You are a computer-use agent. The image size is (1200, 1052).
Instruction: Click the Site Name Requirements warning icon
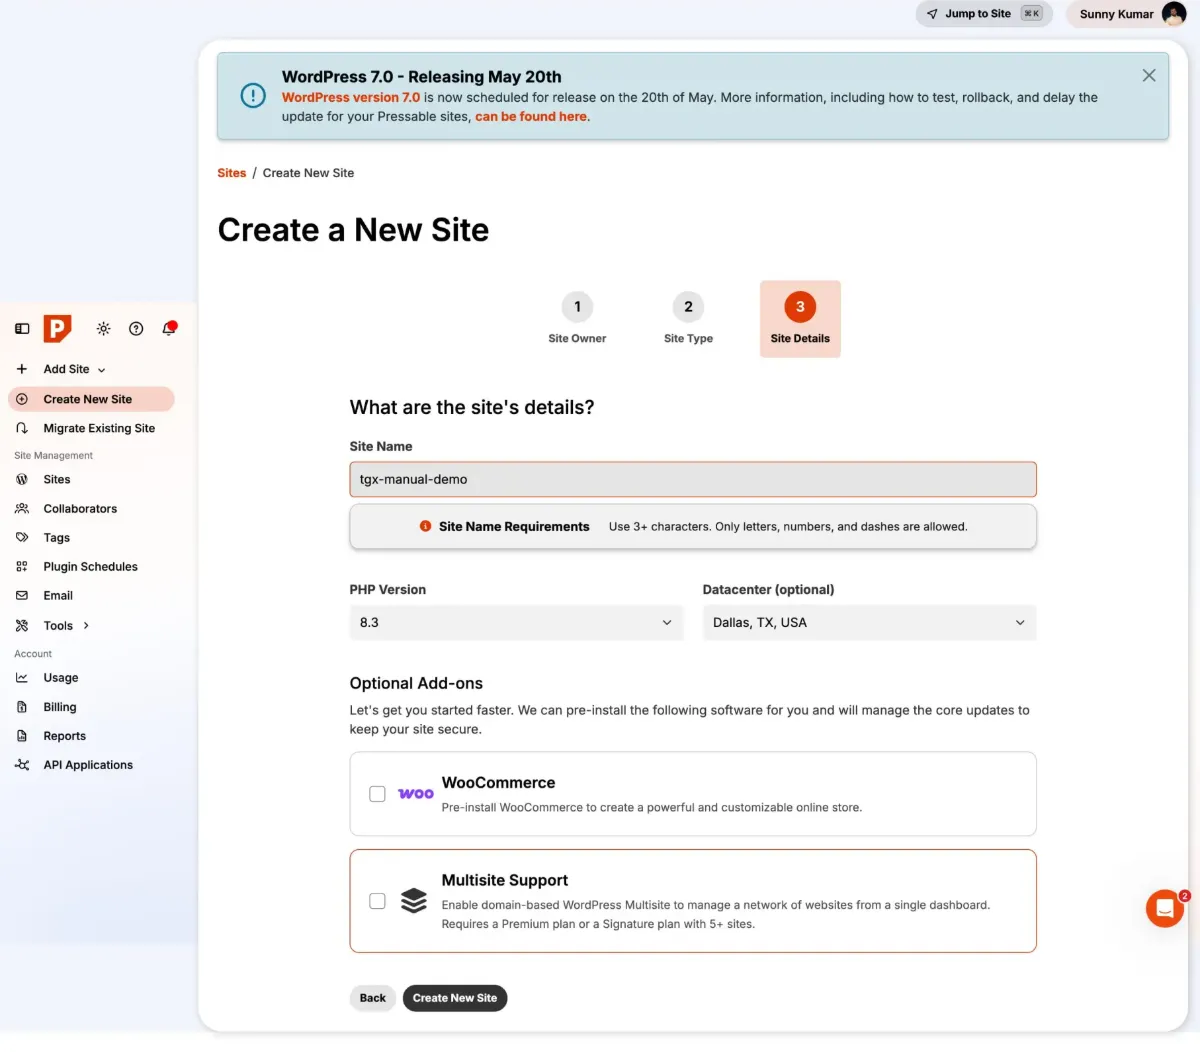pos(426,526)
